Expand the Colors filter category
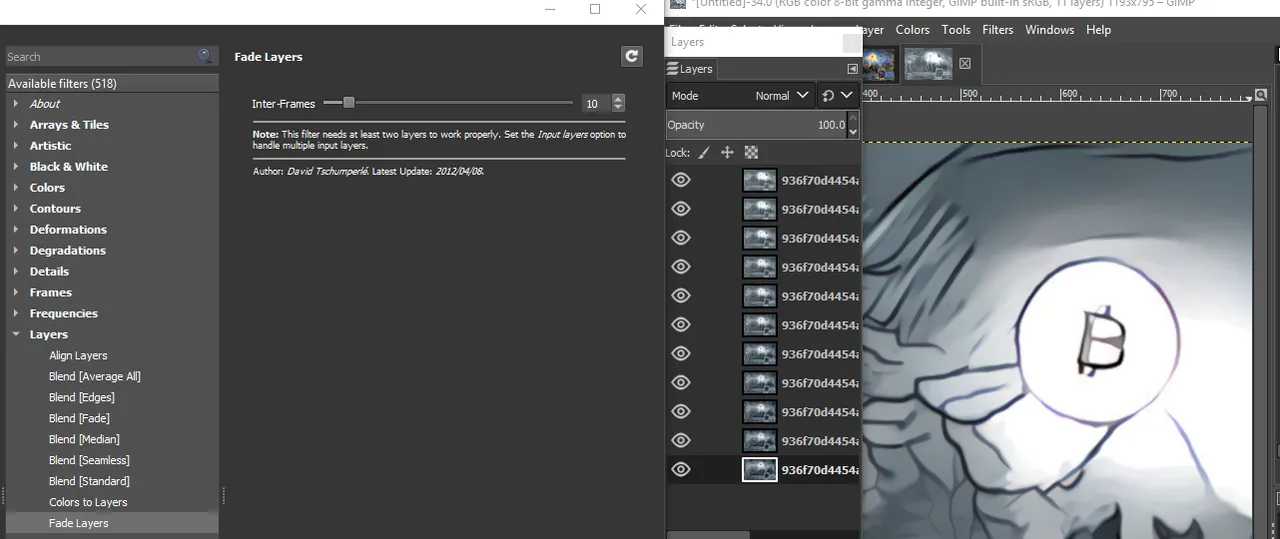1280x539 pixels. point(16,188)
